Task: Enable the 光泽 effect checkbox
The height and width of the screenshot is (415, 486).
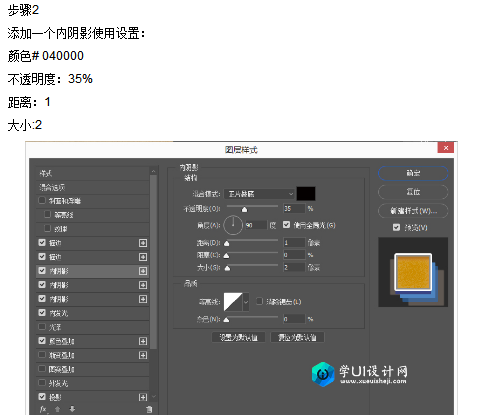Action: 42,327
